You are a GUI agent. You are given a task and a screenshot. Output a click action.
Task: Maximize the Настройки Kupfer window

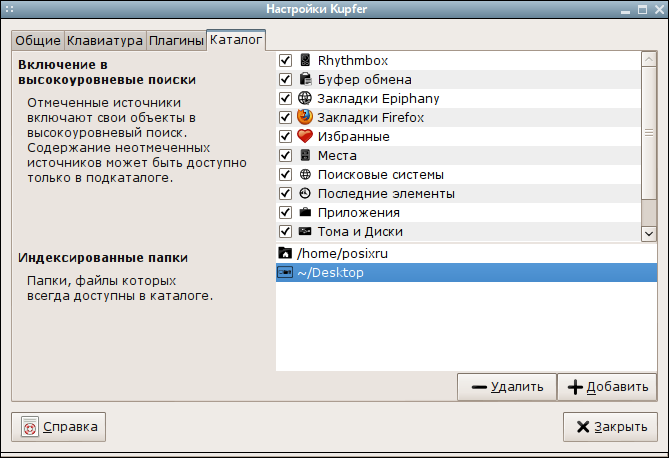643,9
